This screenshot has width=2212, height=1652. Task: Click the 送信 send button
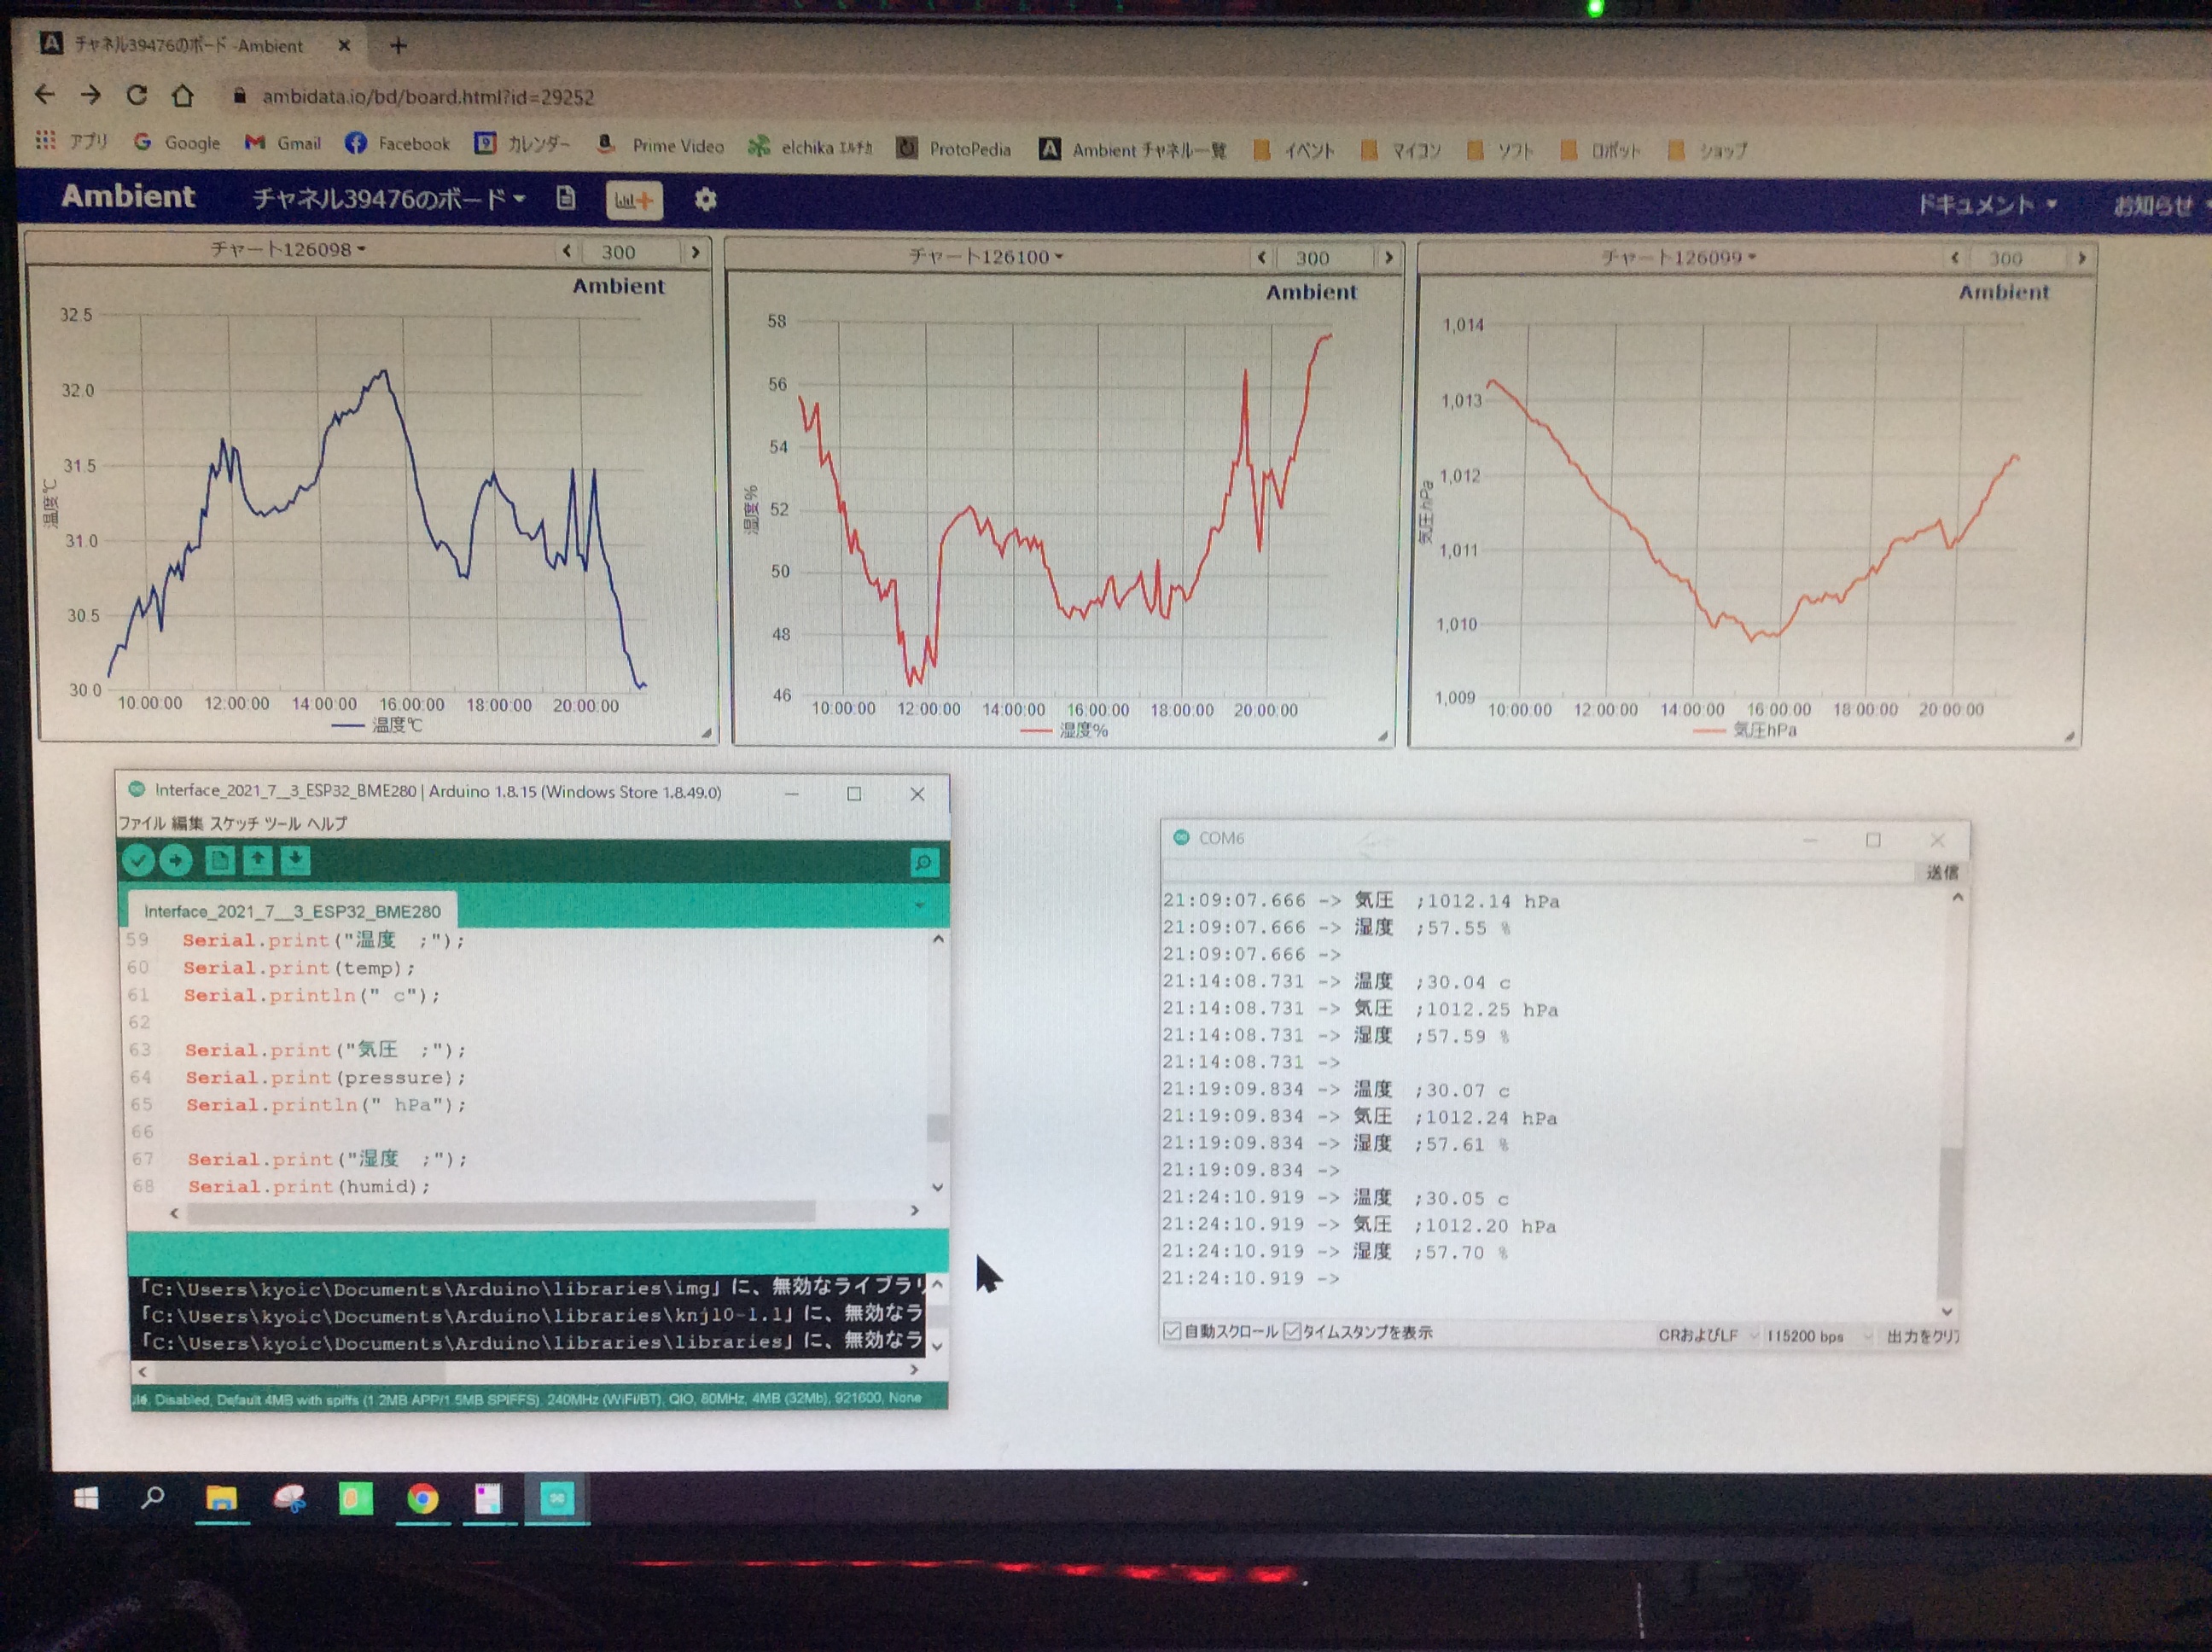tap(1941, 872)
